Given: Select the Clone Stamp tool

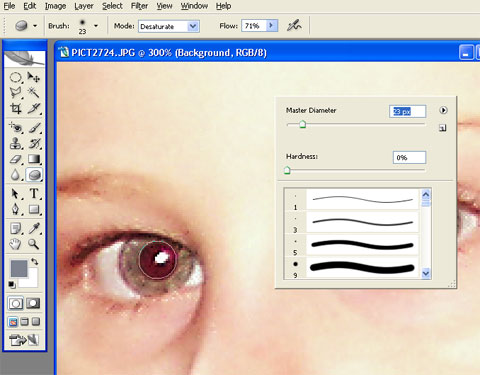Looking at the screenshot, I should [x=15, y=143].
